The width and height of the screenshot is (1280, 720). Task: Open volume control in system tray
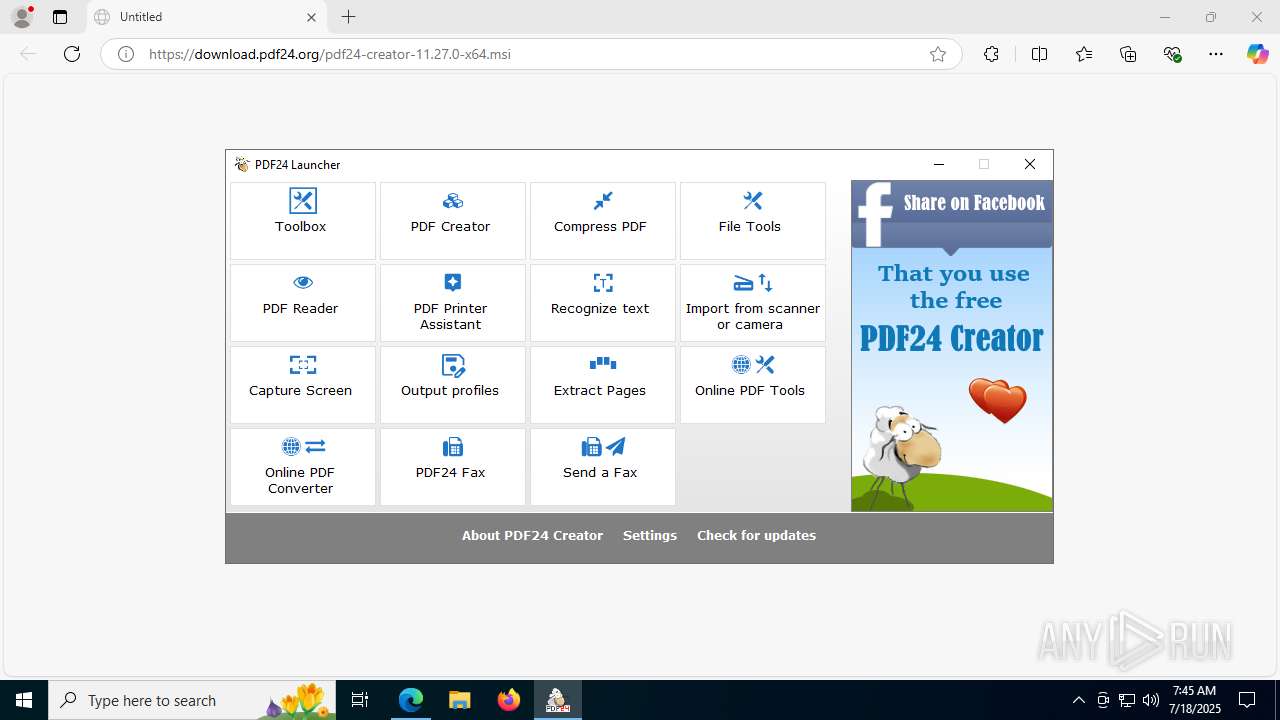pos(1151,700)
